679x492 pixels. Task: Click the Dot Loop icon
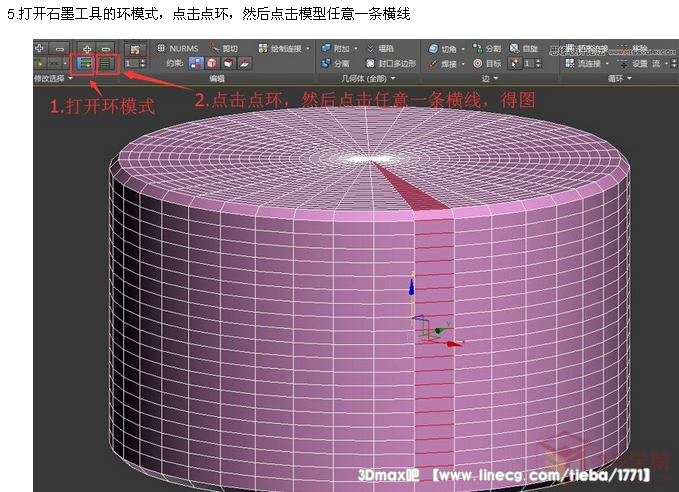point(55,63)
